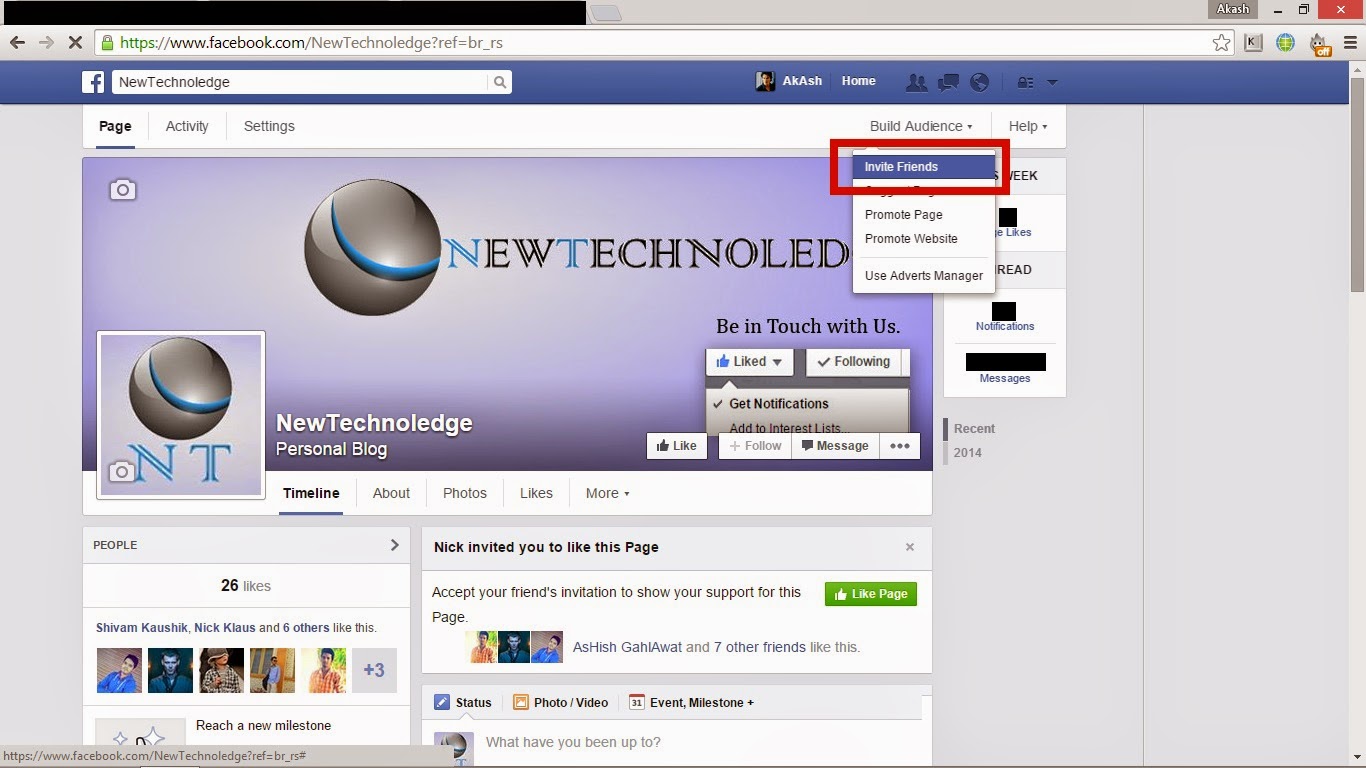
Task: Select Event, Milestone + composer option
Action: pyautogui.click(x=691, y=702)
